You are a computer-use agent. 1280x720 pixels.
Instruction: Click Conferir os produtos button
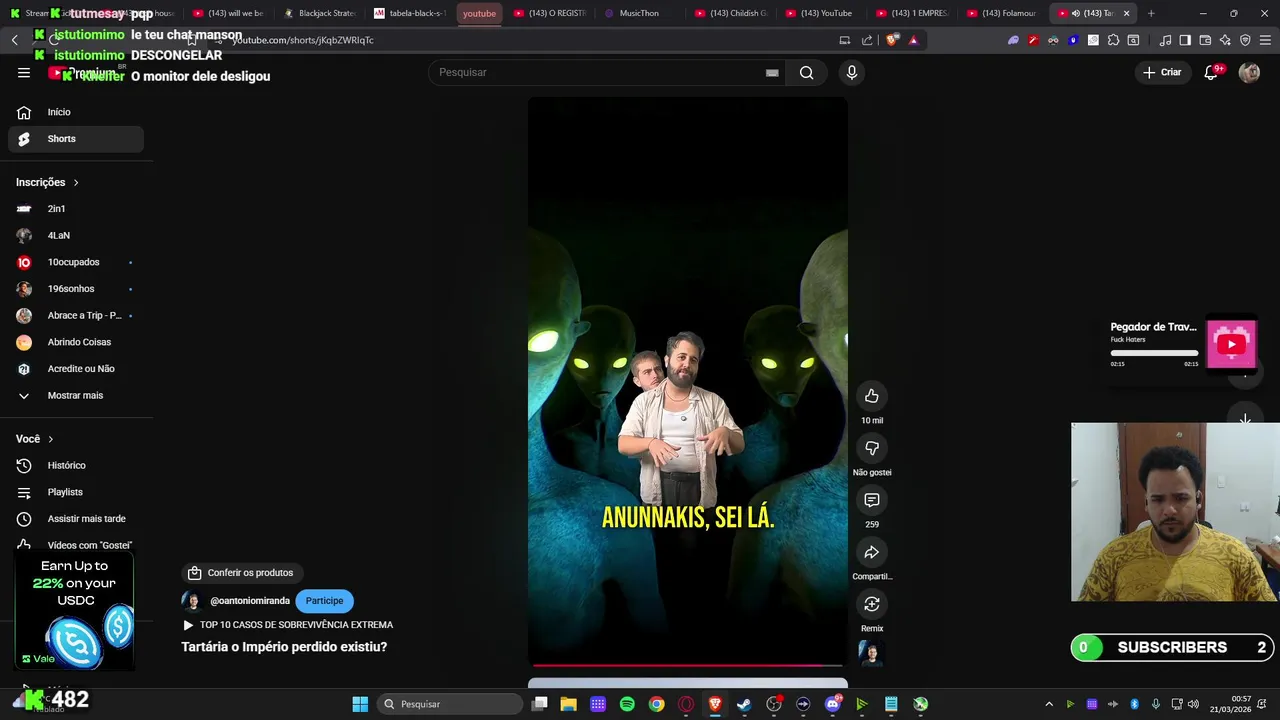(240, 573)
